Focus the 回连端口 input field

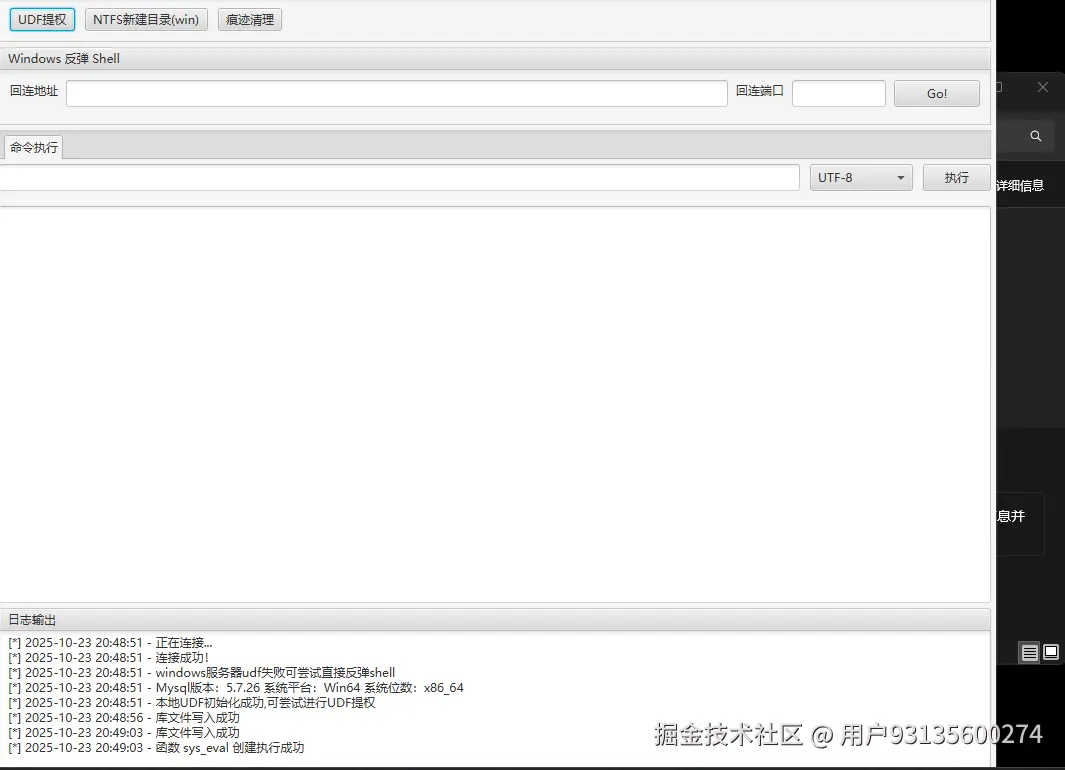[837, 92]
